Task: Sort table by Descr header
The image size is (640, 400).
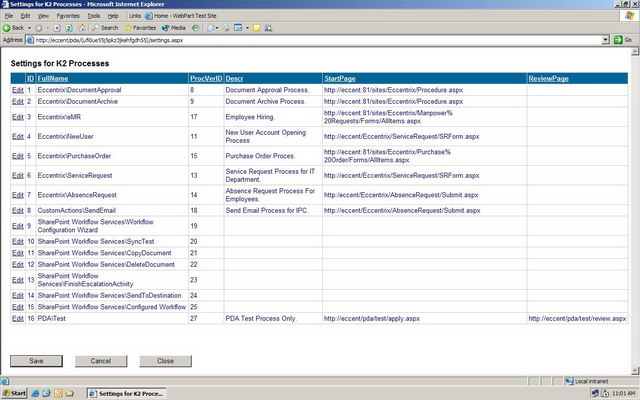Action: (234, 78)
